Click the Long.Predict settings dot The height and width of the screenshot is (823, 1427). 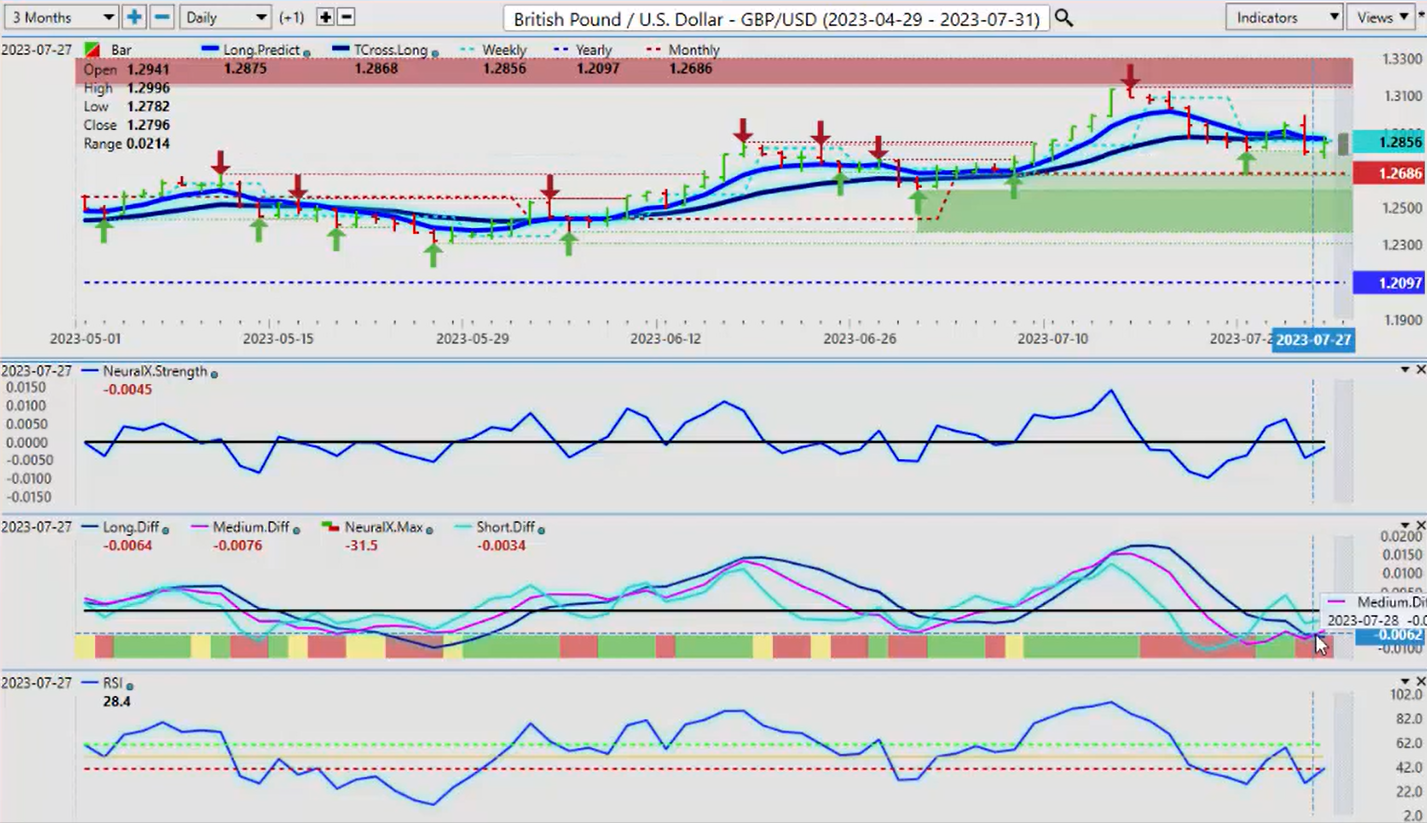(306, 52)
